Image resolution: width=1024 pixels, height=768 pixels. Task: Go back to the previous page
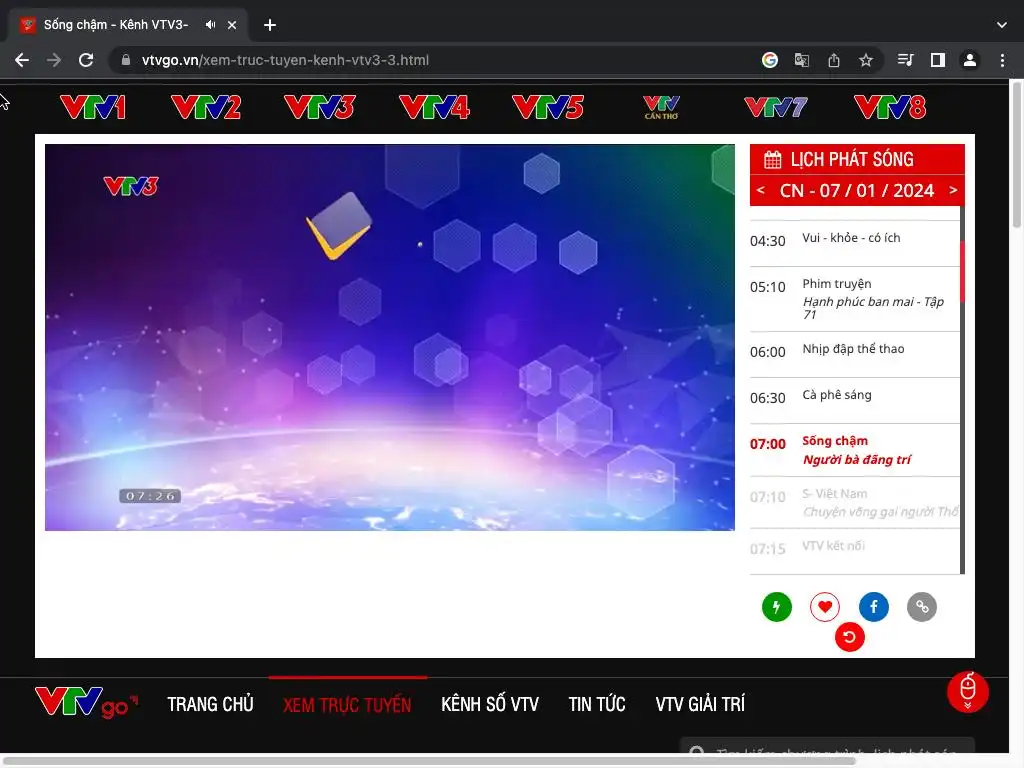click(22, 60)
